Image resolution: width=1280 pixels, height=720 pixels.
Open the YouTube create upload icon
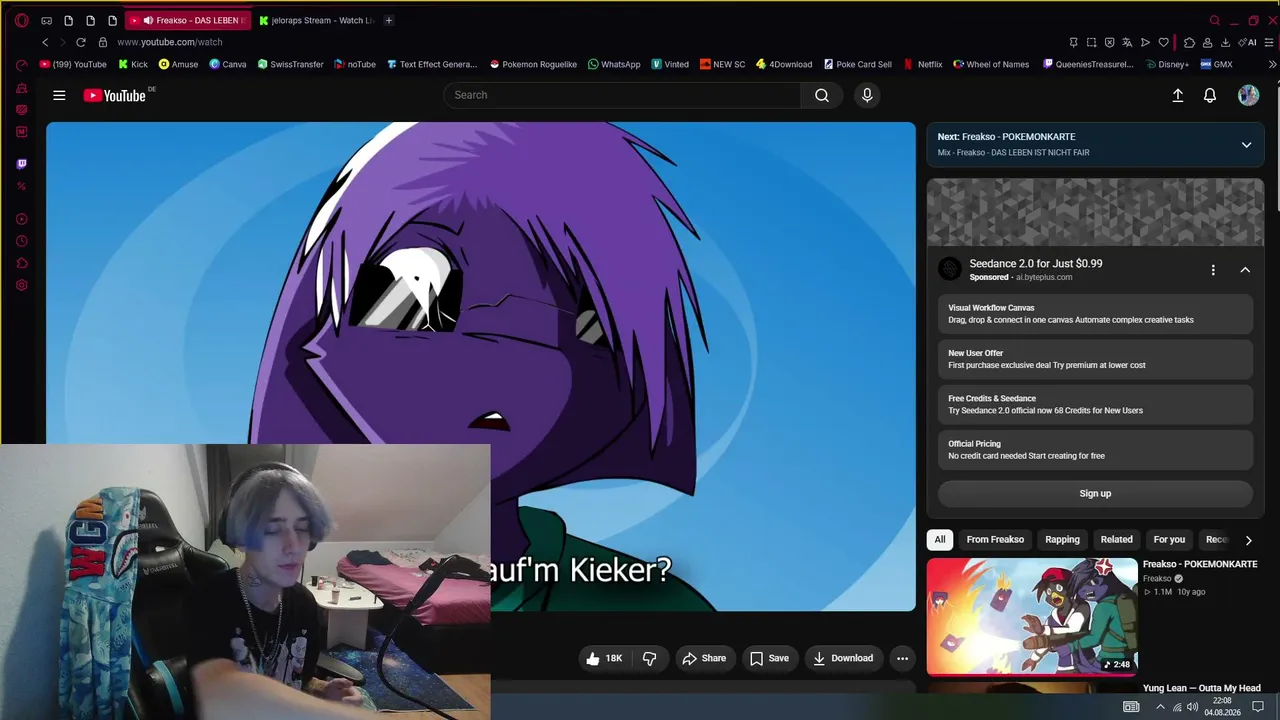click(1178, 95)
